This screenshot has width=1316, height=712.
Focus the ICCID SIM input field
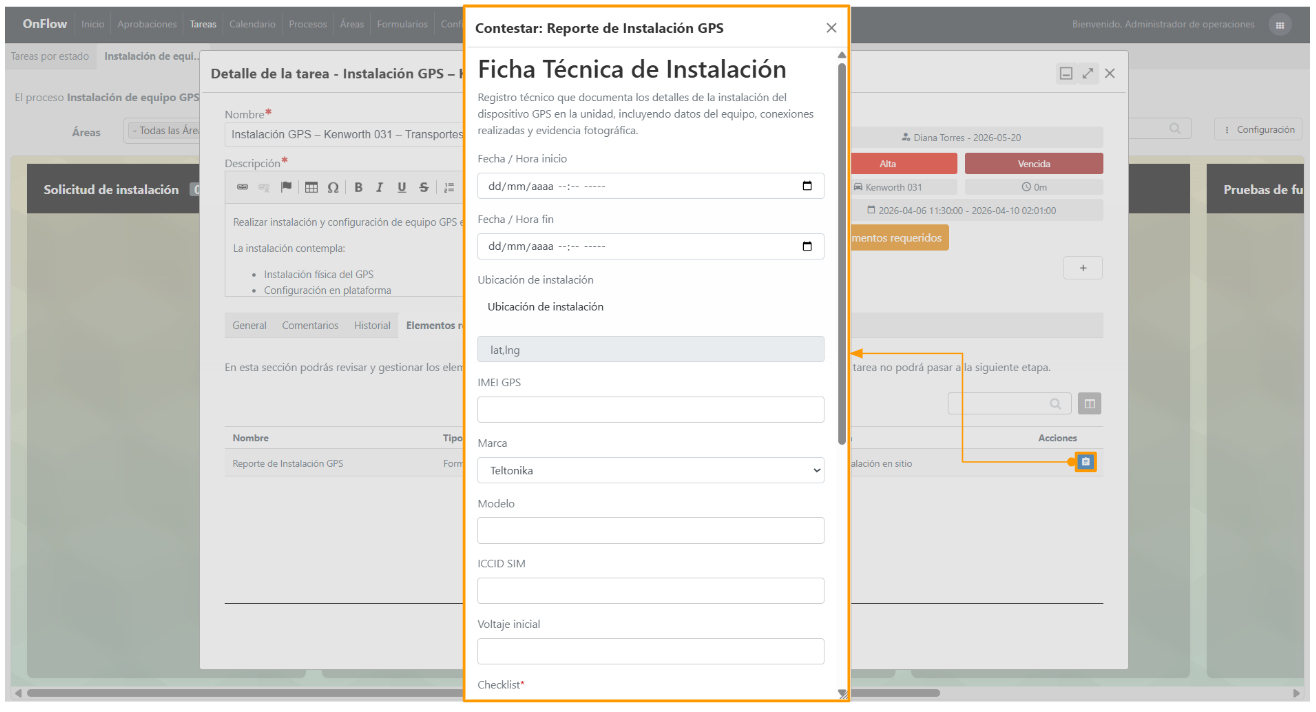(x=651, y=591)
